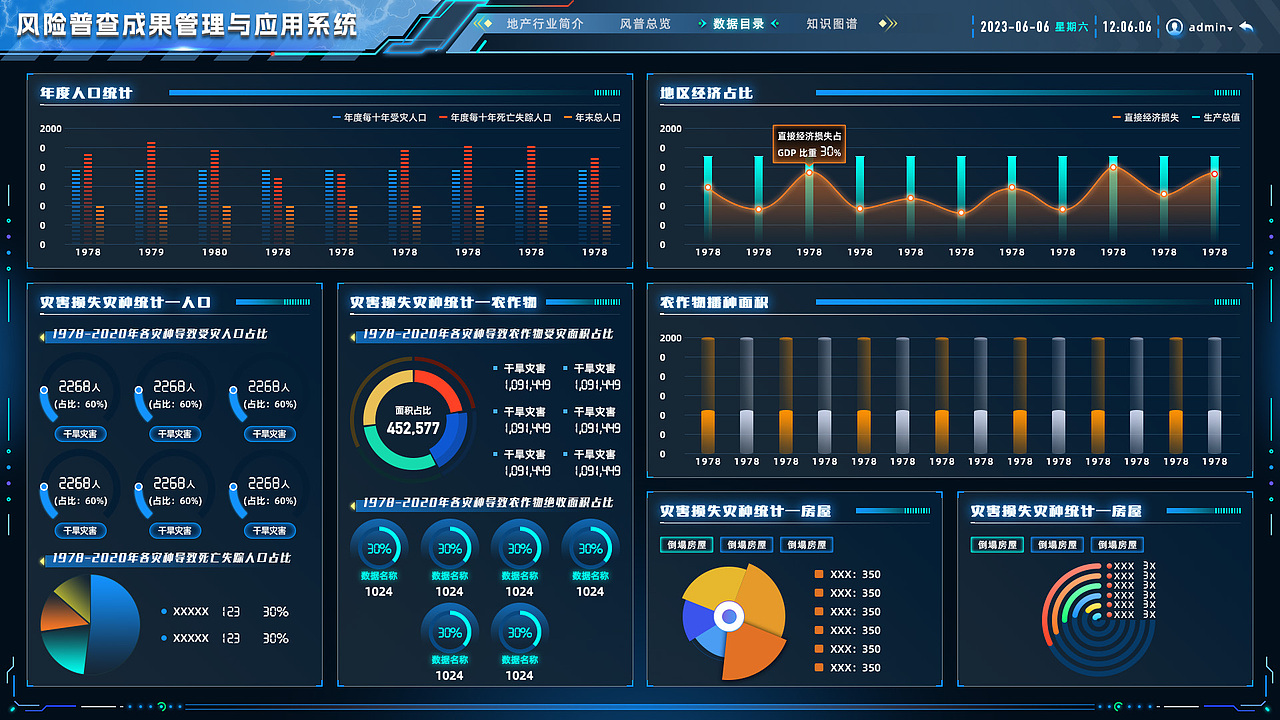
Task: Open the 知识图谱 menu item
Action: click(833, 23)
